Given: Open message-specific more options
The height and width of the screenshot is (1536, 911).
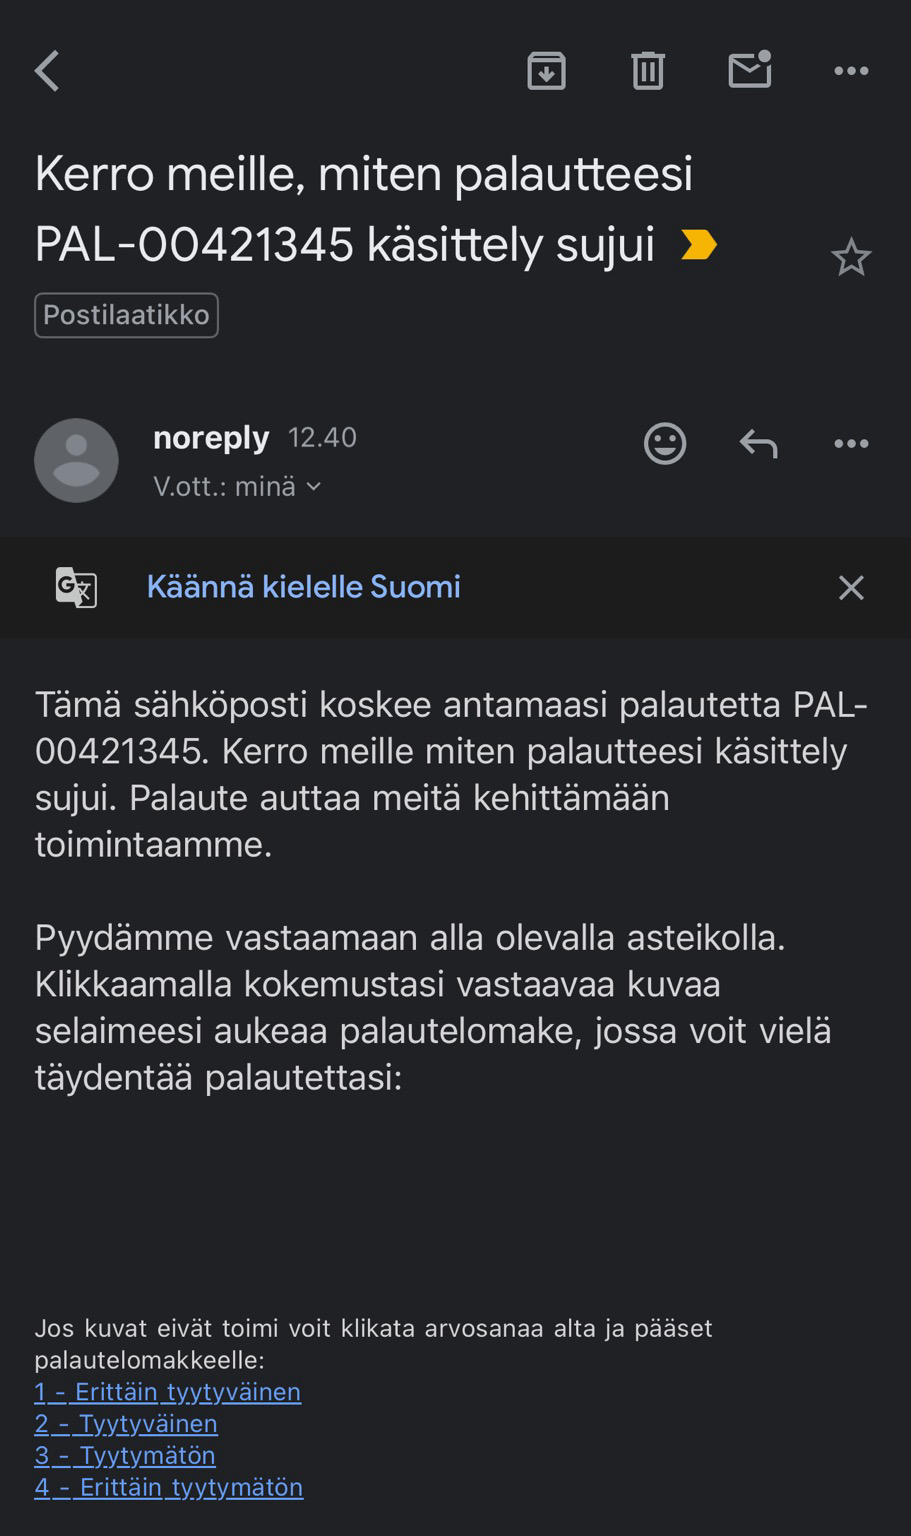Looking at the screenshot, I should (851, 443).
